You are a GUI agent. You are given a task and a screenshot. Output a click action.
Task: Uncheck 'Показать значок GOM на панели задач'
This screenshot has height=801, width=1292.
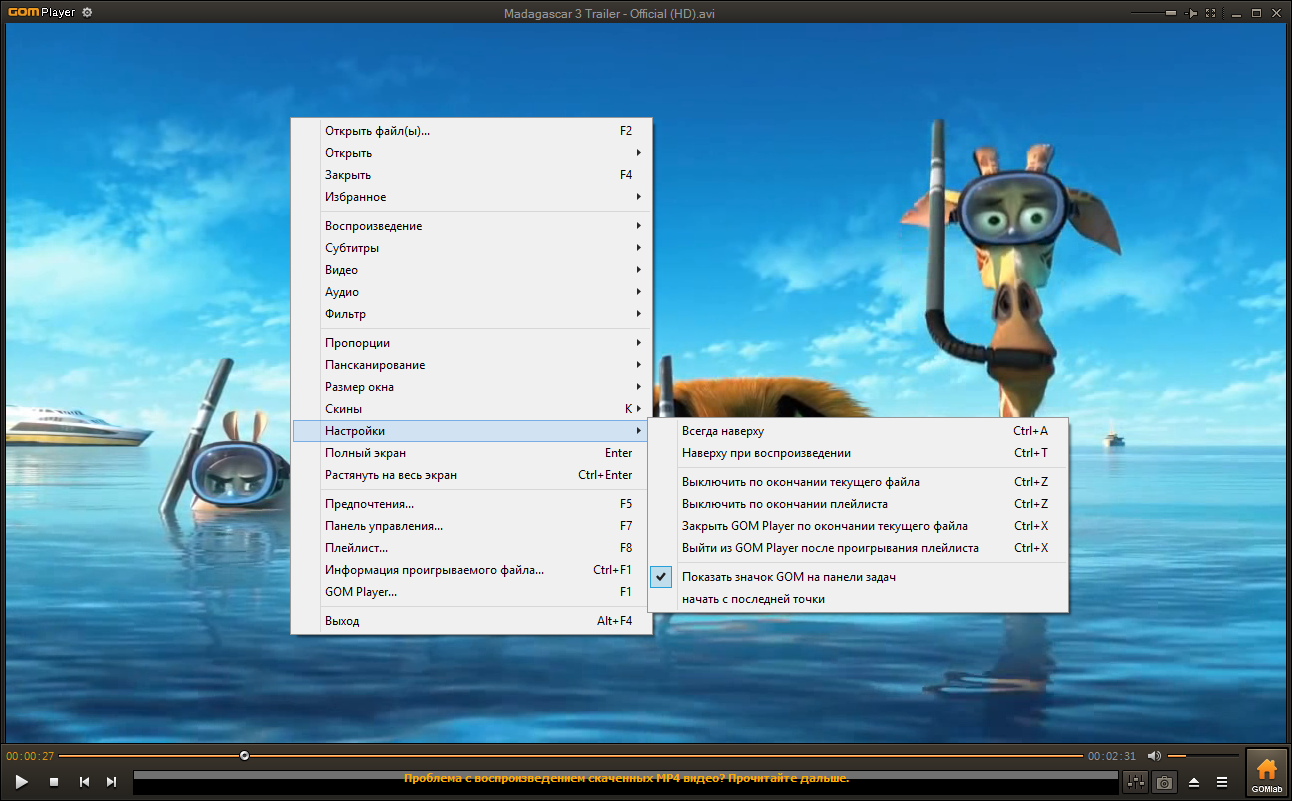[x=859, y=577]
